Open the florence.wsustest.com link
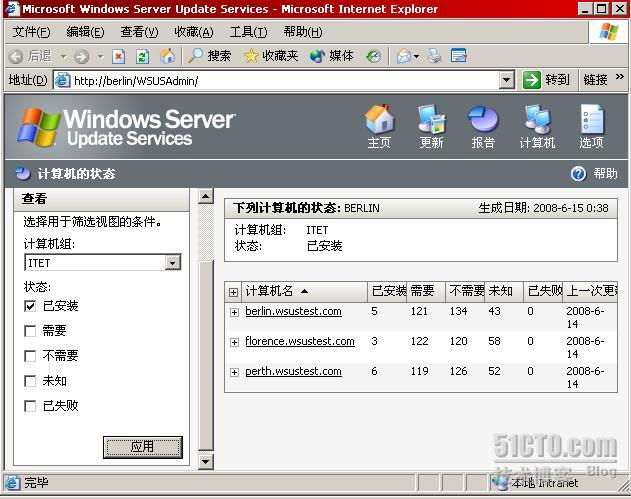The image size is (631, 499). 300,342
